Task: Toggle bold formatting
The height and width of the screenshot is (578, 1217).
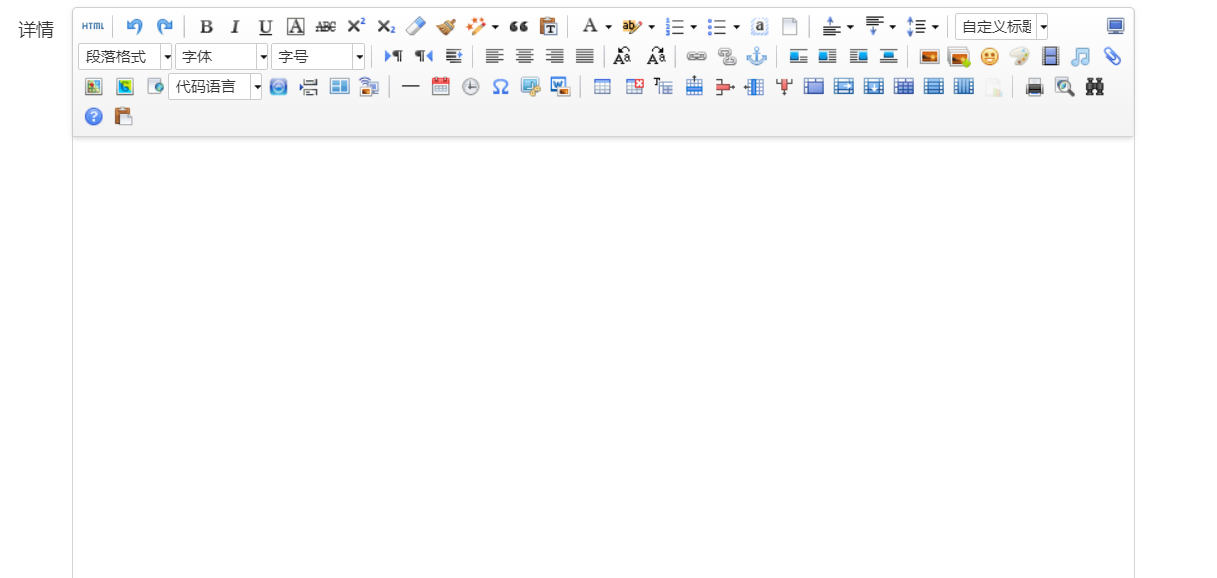Action: (x=206, y=27)
